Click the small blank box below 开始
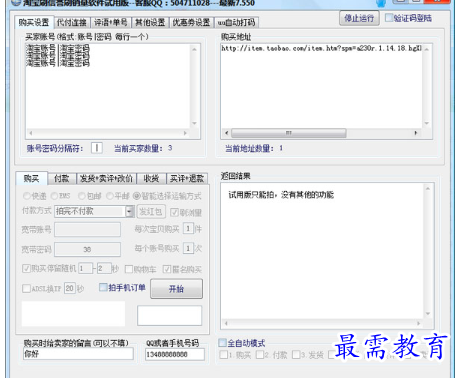This screenshot has width=456, height=378. click(x=170, y=315)
